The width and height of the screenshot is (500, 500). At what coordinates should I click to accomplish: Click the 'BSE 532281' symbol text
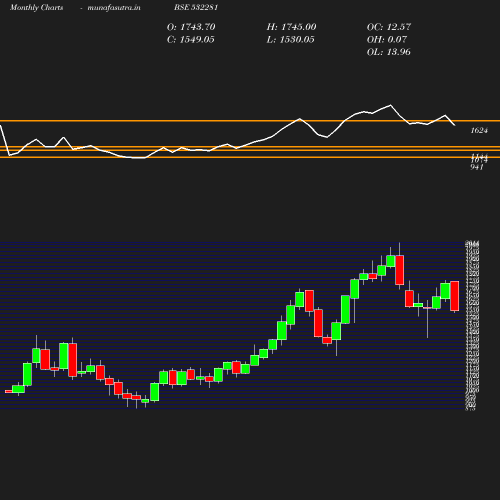[x=196, y=7]
